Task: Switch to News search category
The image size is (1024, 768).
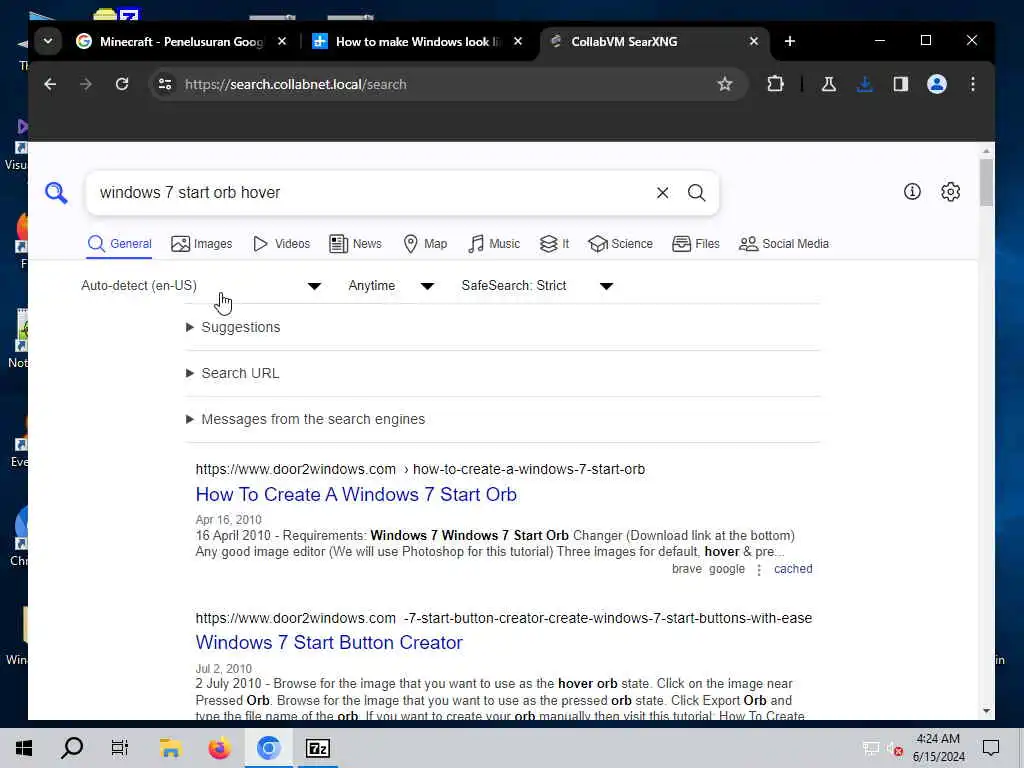Action: (x=355, y=244)
